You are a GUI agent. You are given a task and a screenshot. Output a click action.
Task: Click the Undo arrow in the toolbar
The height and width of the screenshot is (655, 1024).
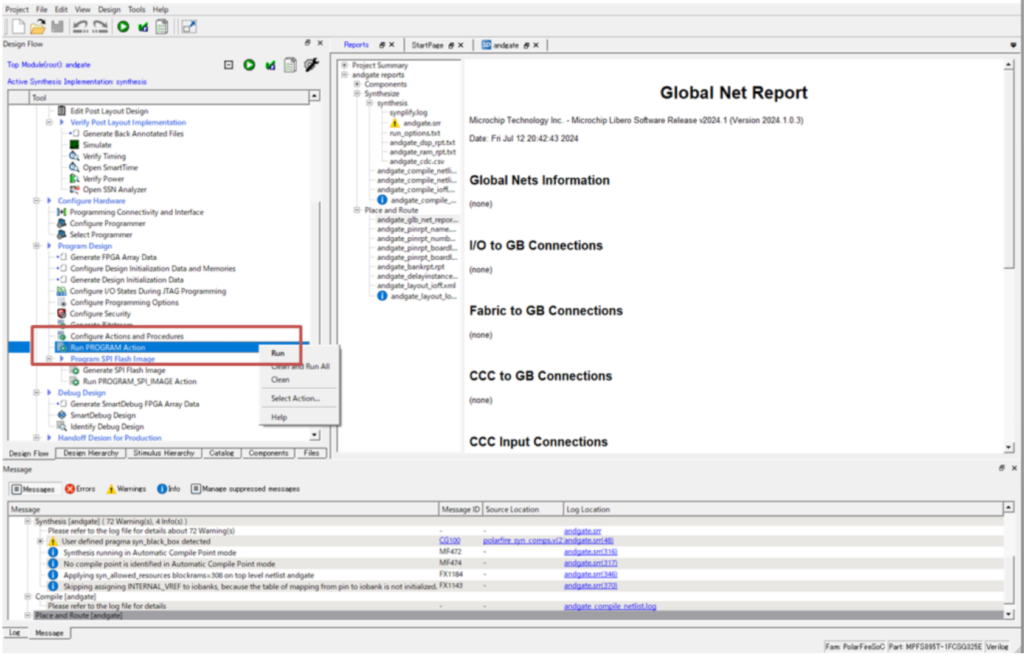click(80, 26)
